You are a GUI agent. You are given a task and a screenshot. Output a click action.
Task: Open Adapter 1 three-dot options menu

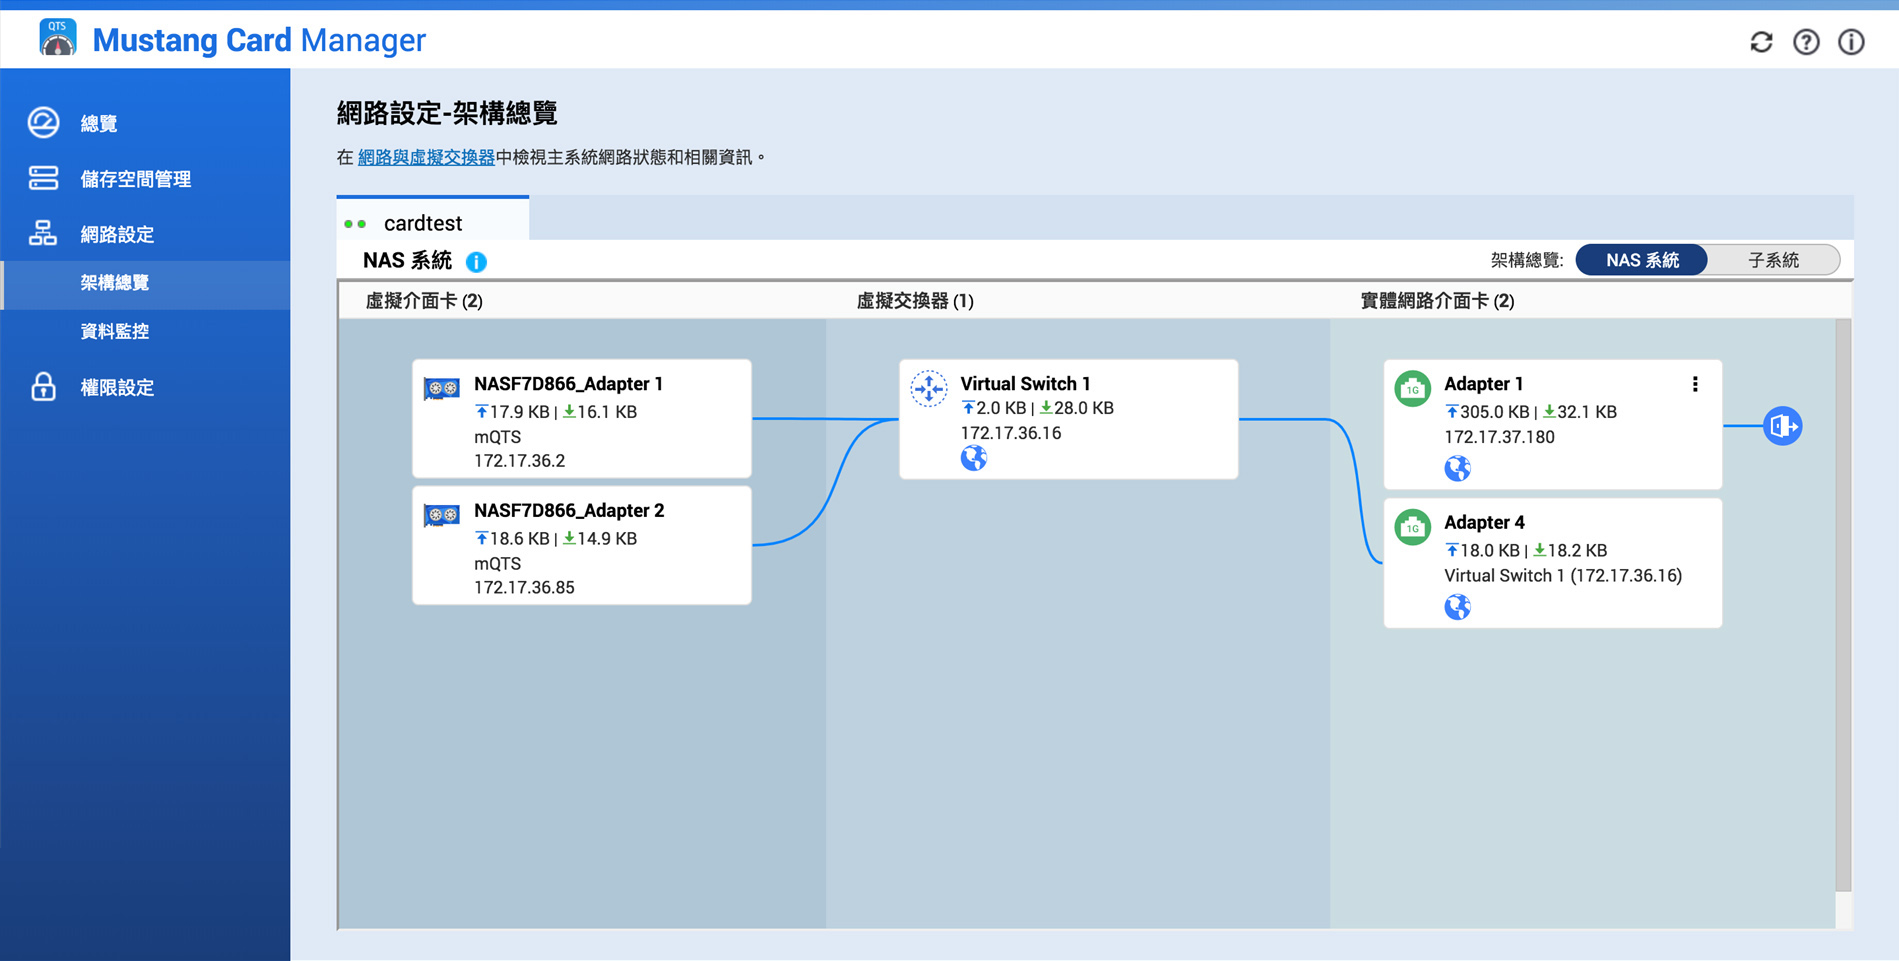click(x=1695, y=384)
